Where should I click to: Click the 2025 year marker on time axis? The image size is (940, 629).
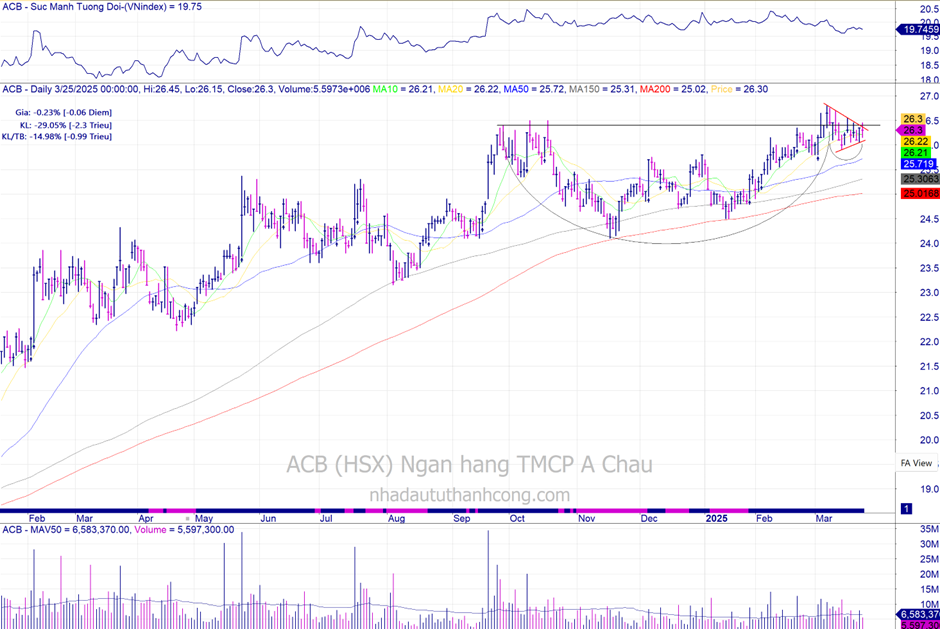[717, 519]
